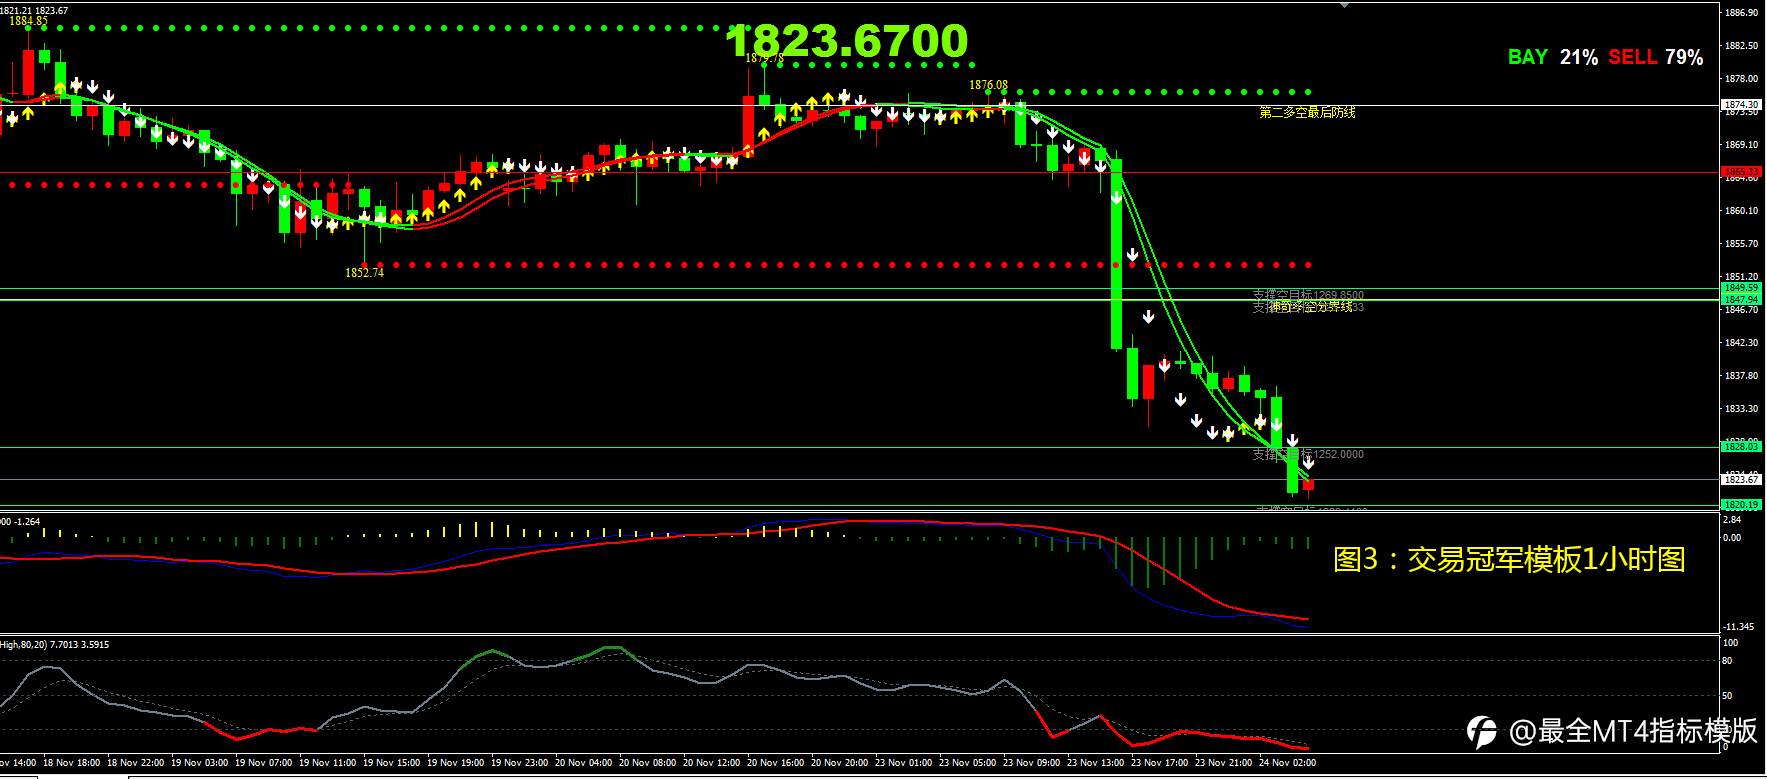Click the current price tag 1823.67
1767x779 pixels.
tap(1740, 479)
